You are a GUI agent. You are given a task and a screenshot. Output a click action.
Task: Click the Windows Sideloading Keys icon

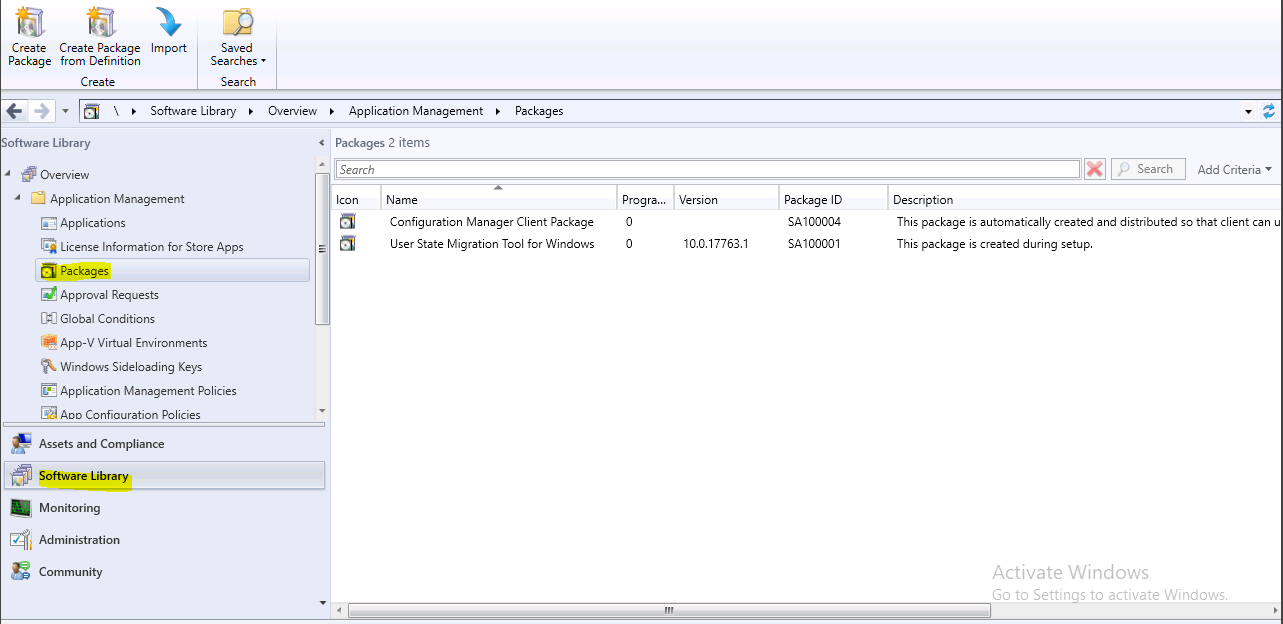pos(48,366)
